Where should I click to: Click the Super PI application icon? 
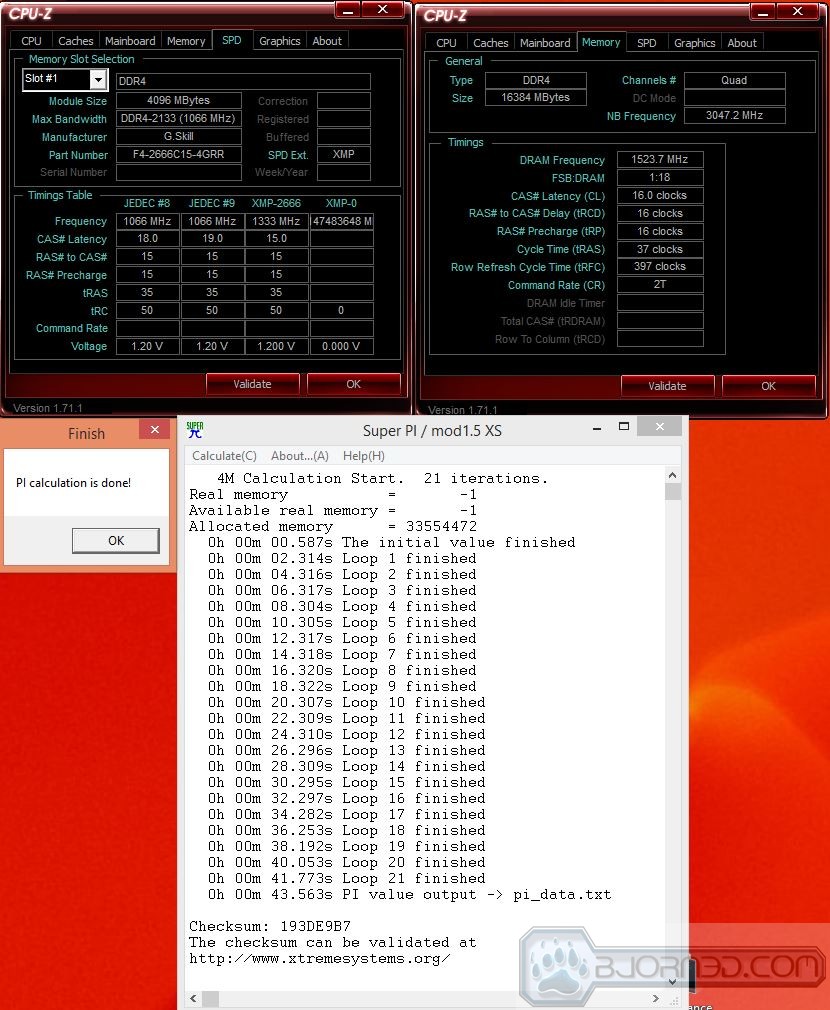pyautogui.click(x=195, y=430)
